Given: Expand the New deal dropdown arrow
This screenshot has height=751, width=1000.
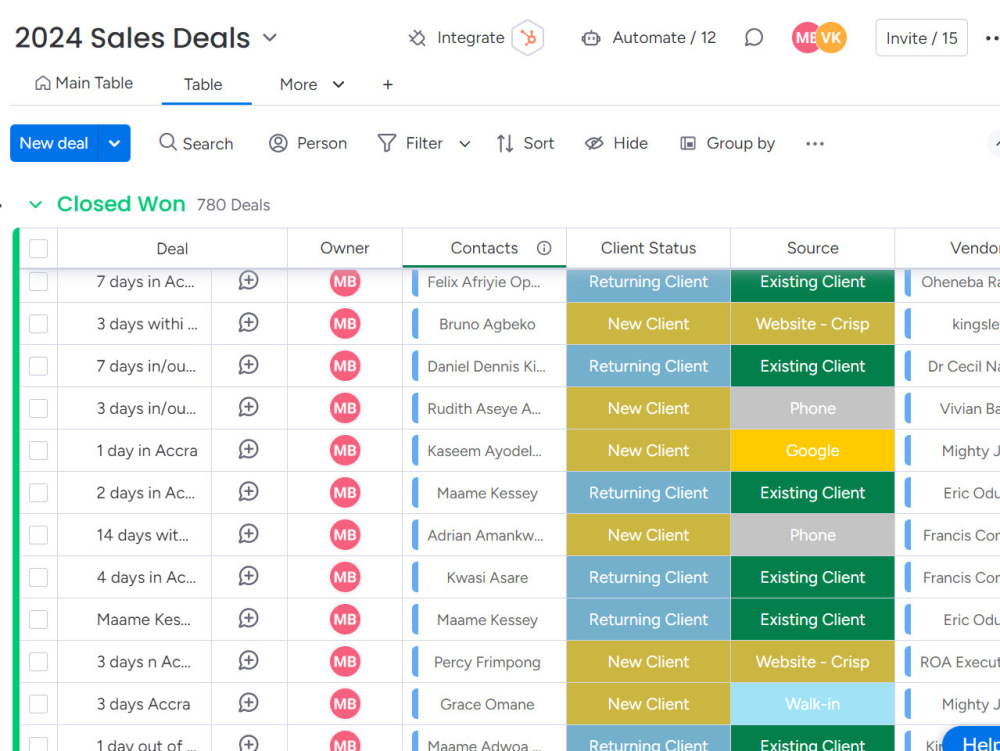Looking at the screenshot, I should (x=115, y=143).
